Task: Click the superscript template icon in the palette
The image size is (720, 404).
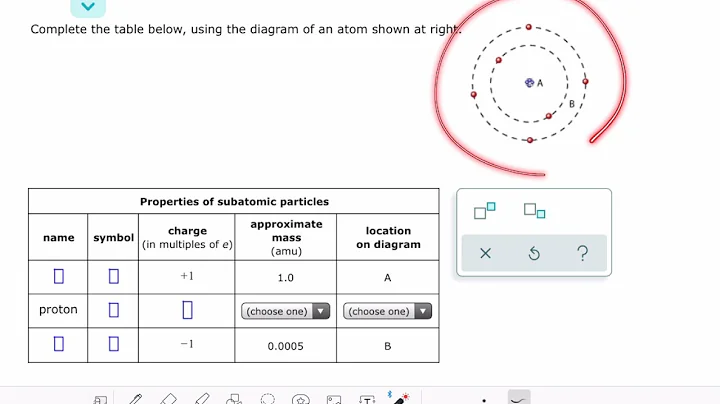Action: [x=484, y=211]
